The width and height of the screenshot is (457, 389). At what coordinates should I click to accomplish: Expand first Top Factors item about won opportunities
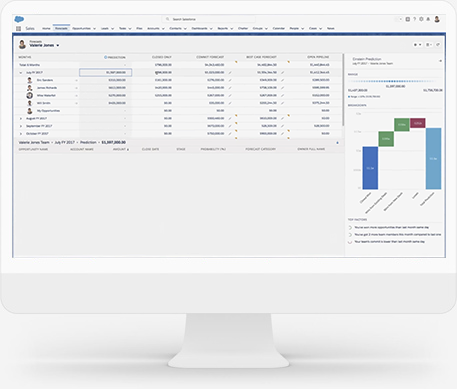click(350, 227)
